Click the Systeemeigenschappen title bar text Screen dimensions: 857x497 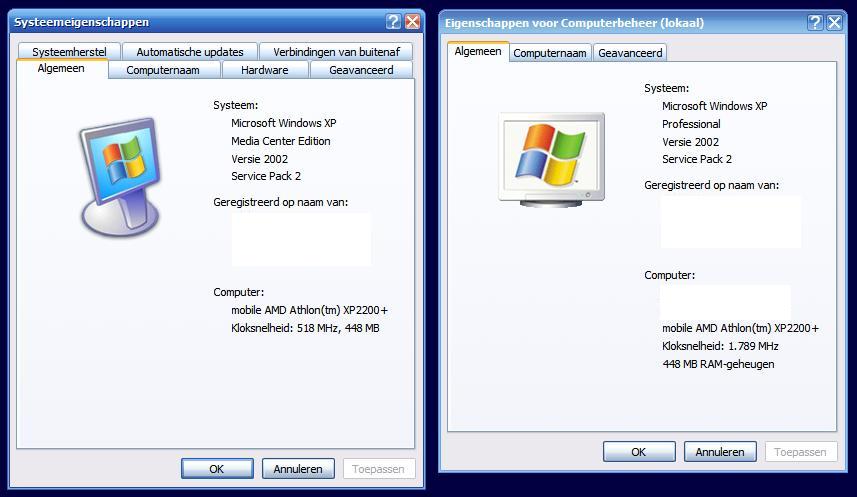pyautogui.click(x=81, y=22)
